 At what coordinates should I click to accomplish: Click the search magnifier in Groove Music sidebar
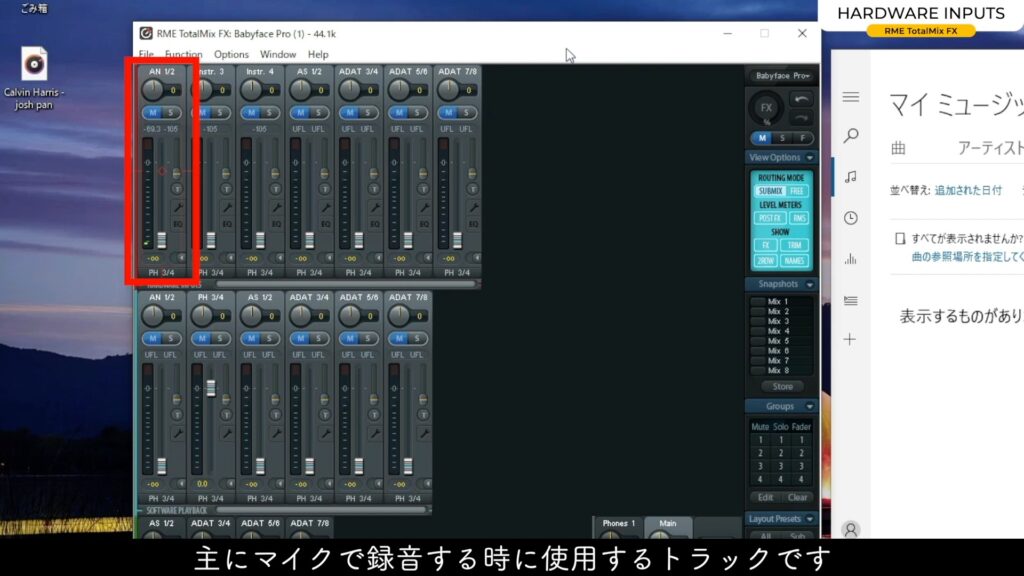850,136
